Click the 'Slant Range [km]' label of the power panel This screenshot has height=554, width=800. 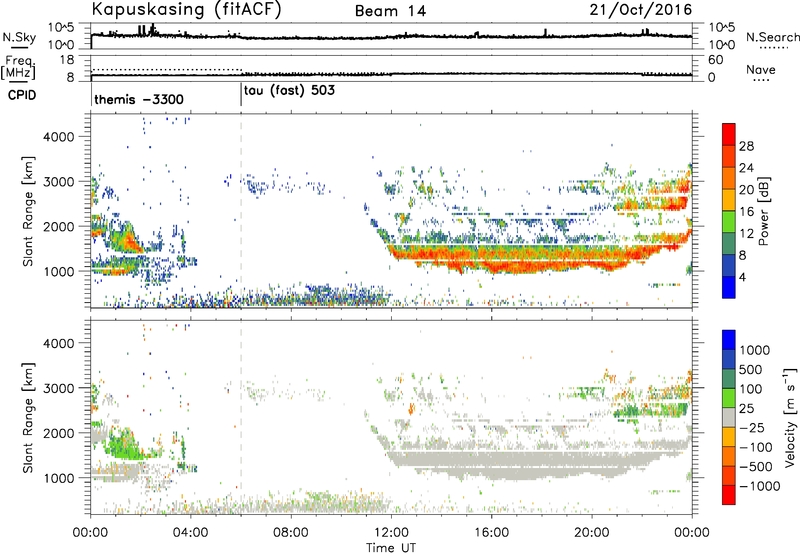[x=28, y=211]
